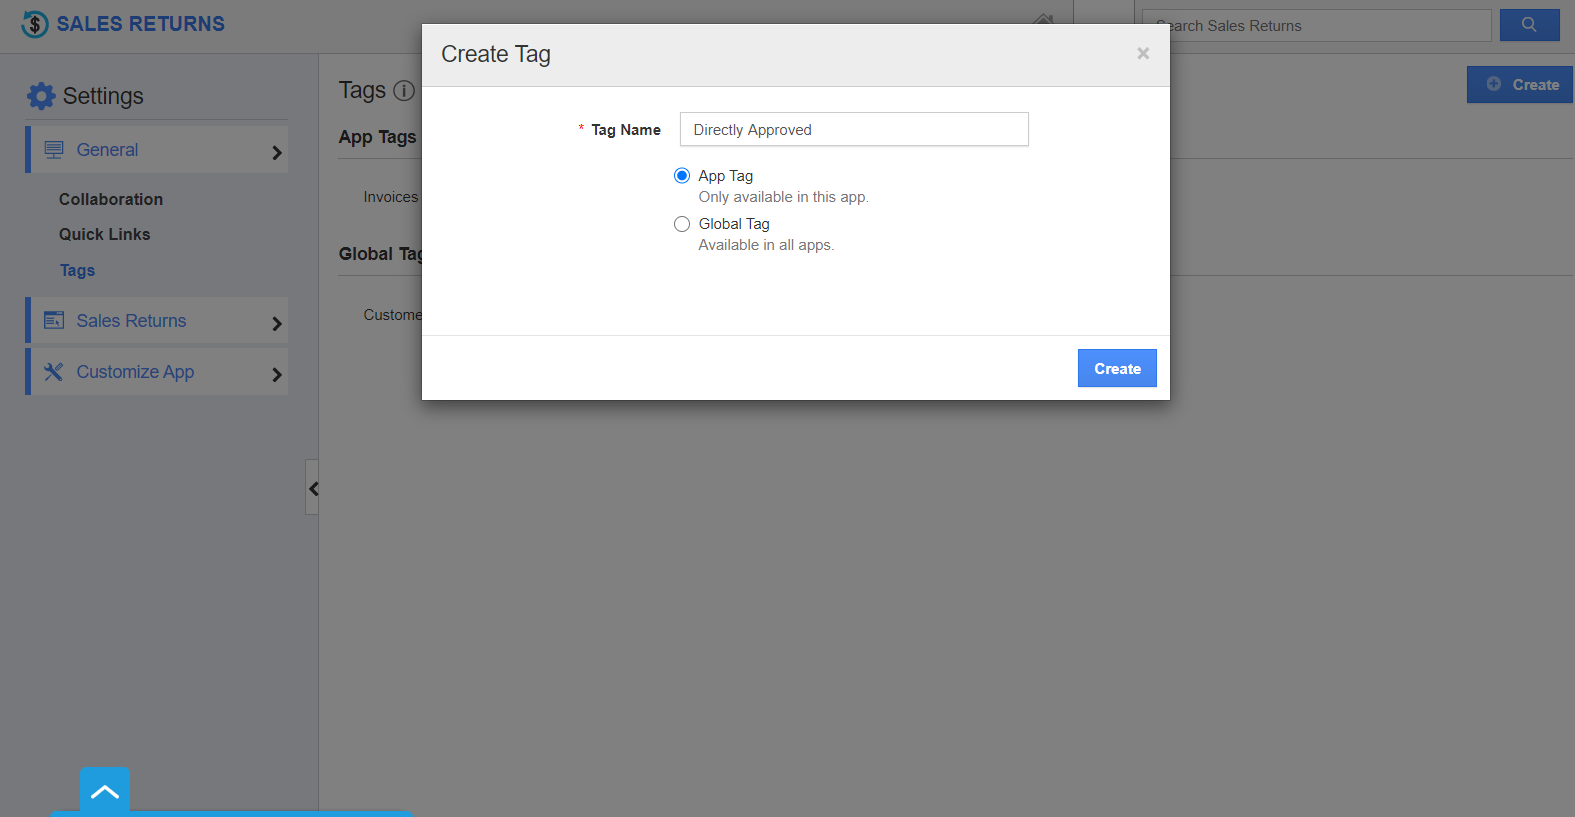The width and height of the screenshot is (1575, 817).
Task: Select the App Tag radio button
Action: click(682, 175)
